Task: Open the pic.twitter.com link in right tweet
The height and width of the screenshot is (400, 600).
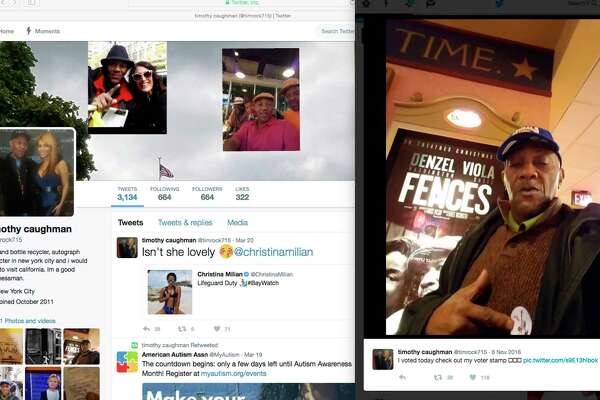Action: click(x=560, y=361)
